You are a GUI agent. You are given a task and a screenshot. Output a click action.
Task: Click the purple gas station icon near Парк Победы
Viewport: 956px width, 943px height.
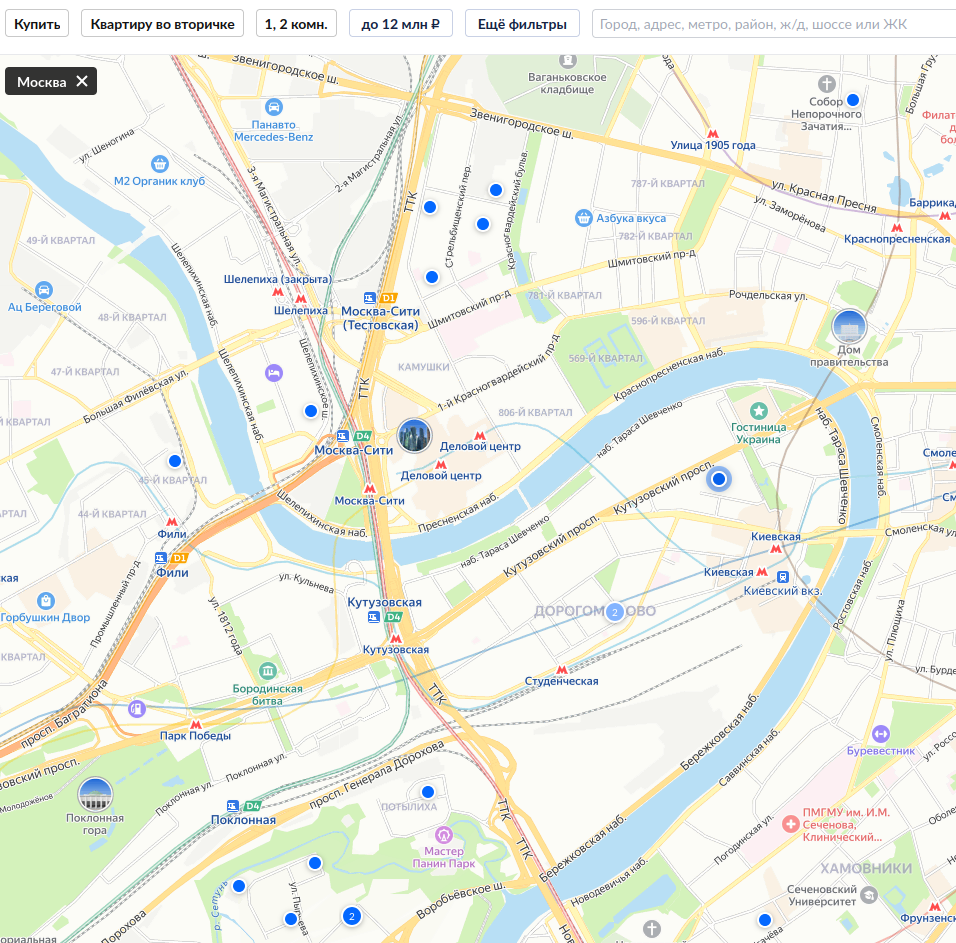[137, 709]
